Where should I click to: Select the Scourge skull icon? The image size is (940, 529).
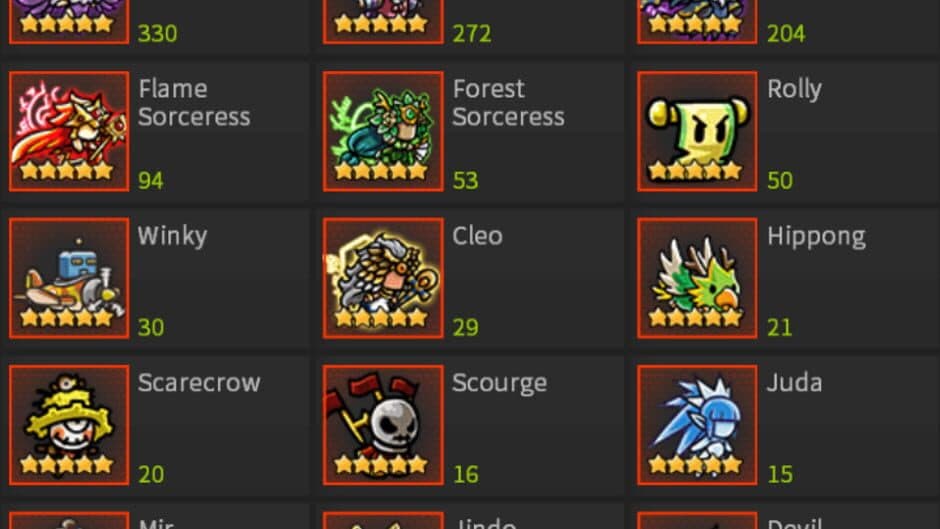click(383, 425)
